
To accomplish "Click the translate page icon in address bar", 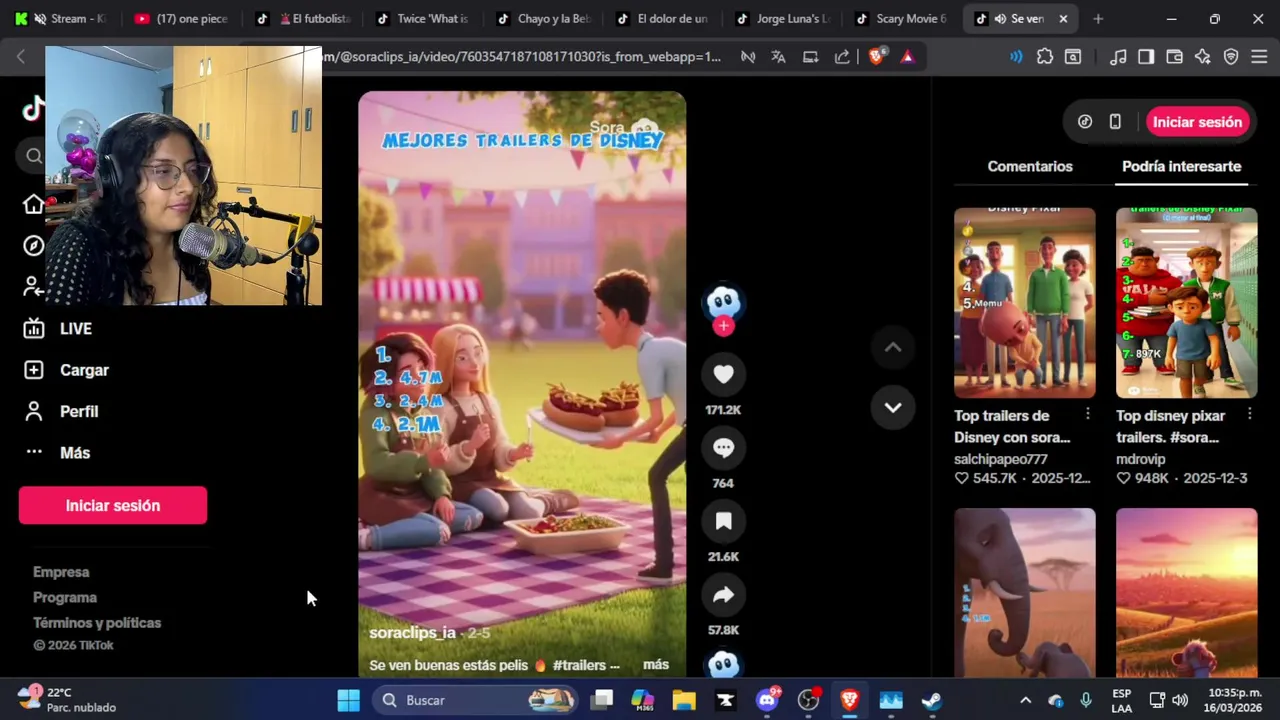I will [x=778, y=57].
